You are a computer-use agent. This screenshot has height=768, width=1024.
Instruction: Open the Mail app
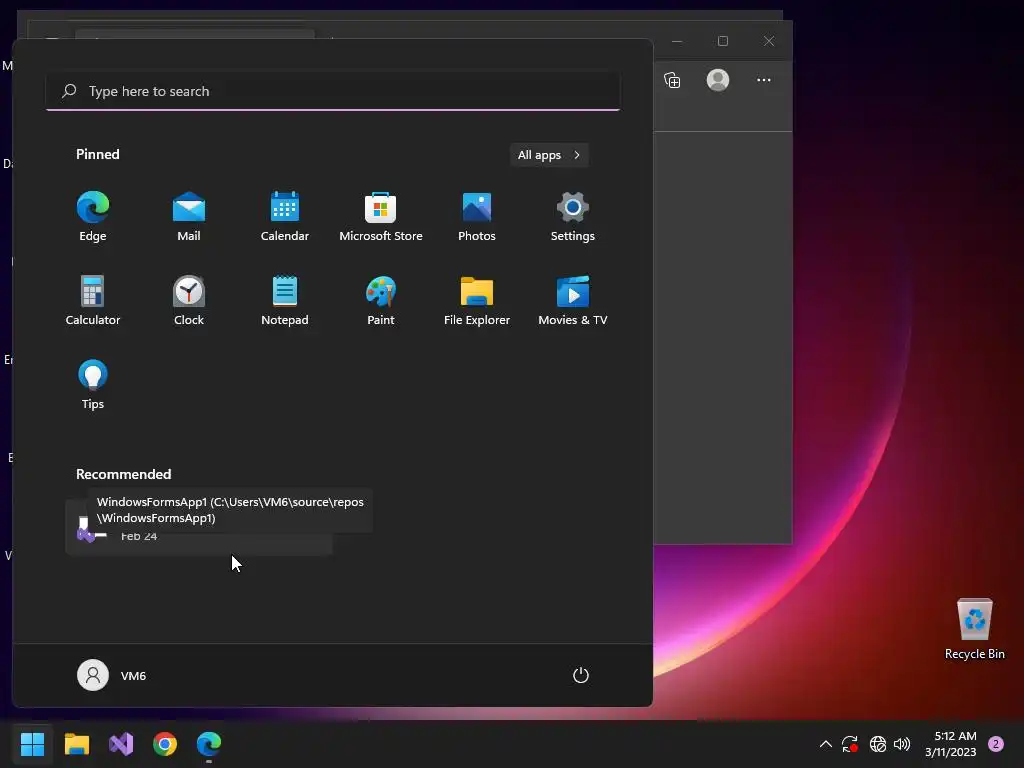(189, 217)
